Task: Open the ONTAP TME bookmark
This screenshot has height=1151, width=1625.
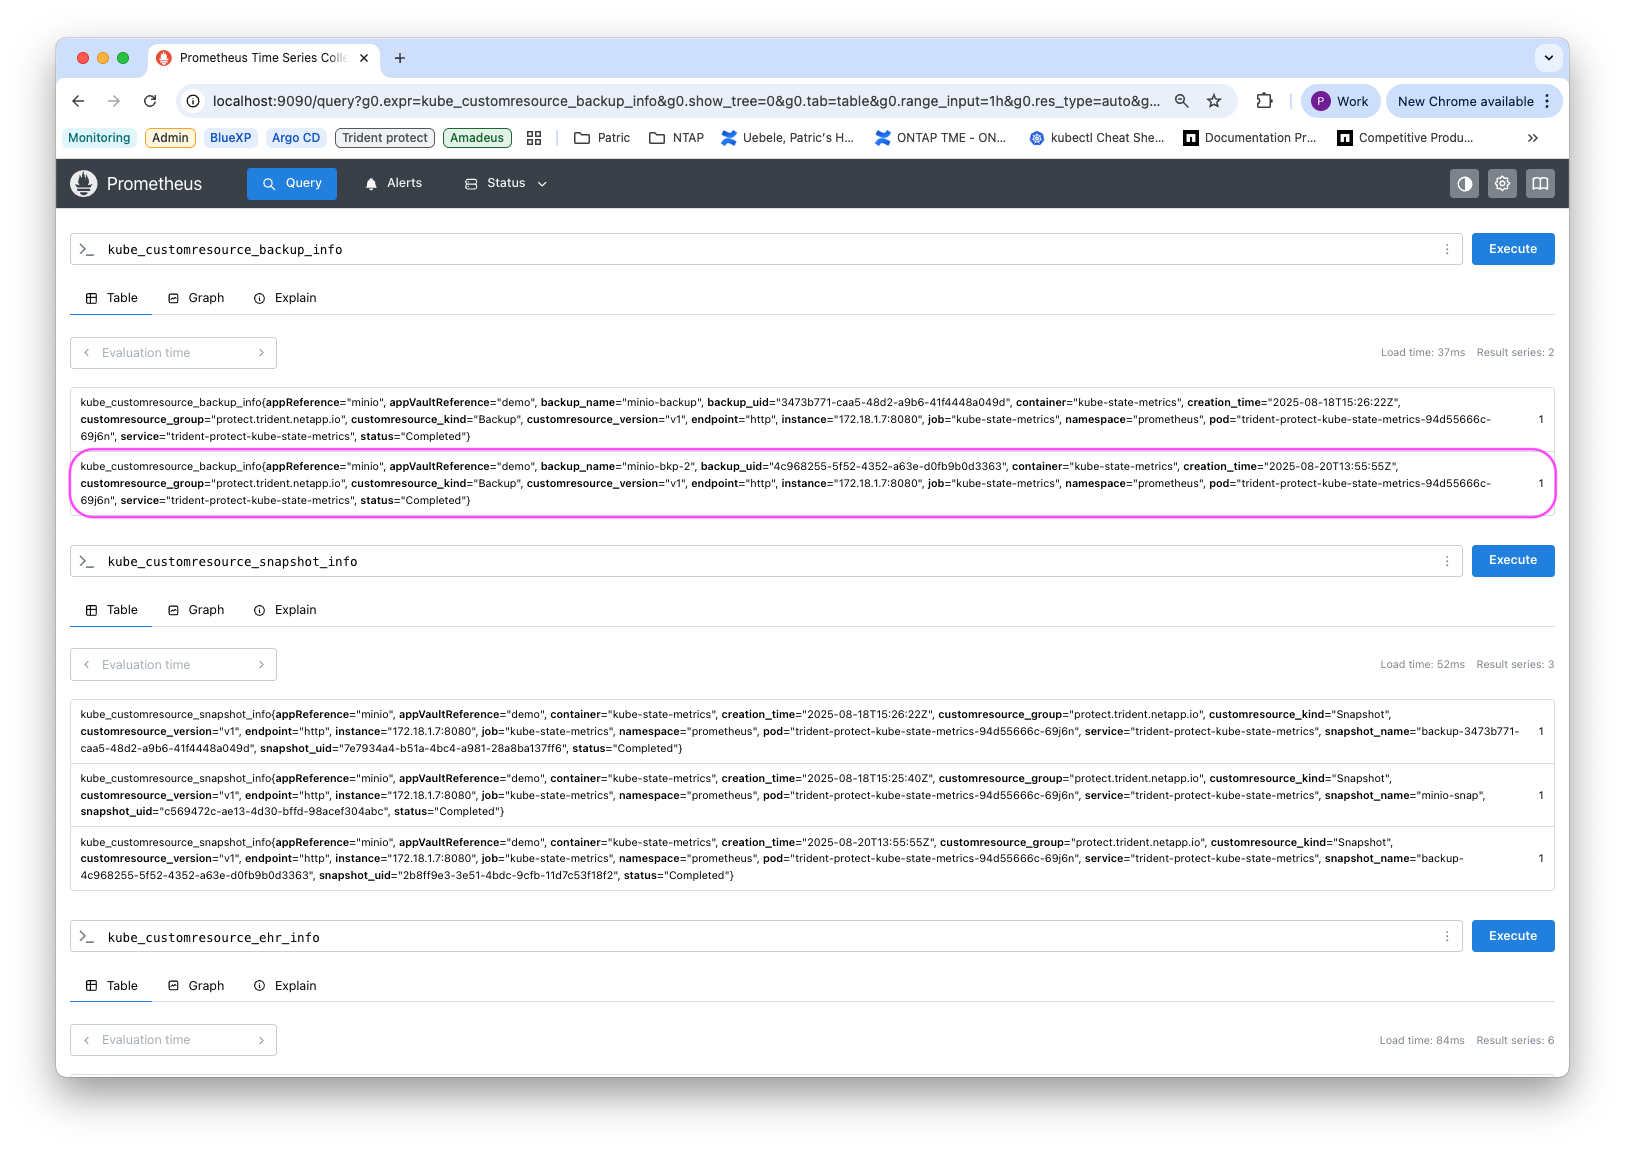Action: point(941,138)
